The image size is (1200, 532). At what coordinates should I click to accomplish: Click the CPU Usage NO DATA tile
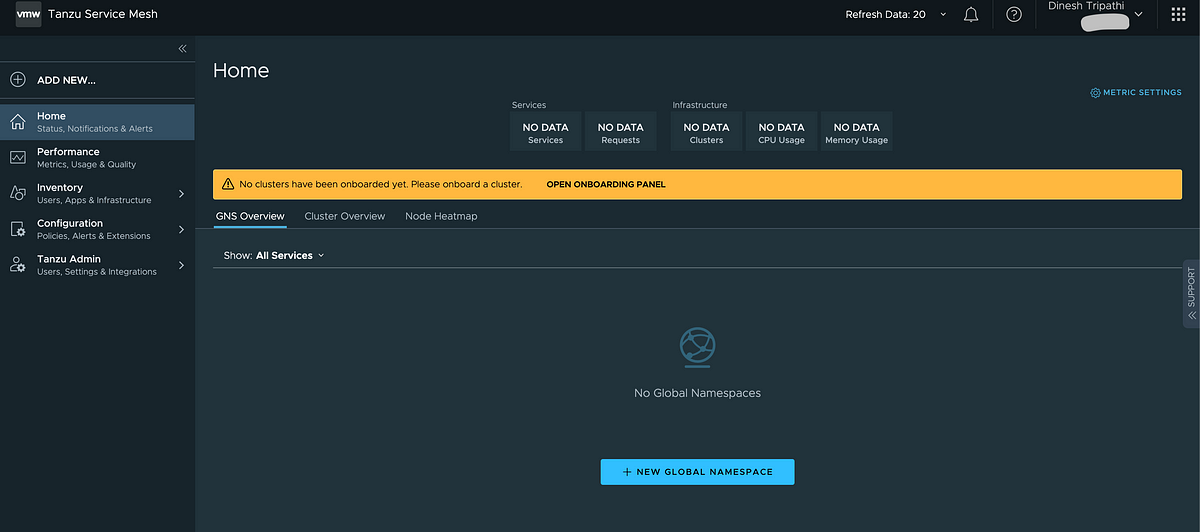coord(781,131)
